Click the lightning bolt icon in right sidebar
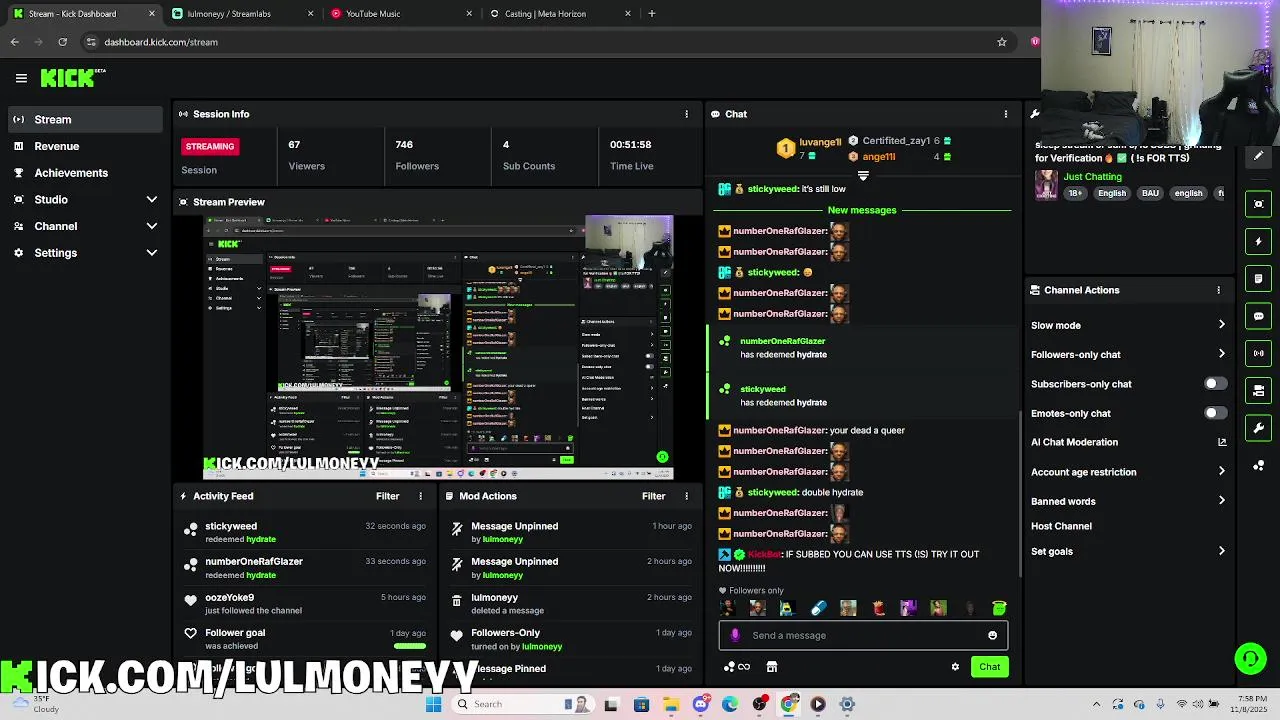The height and width of the screenshot is (720, 1280). [1258, 241]
